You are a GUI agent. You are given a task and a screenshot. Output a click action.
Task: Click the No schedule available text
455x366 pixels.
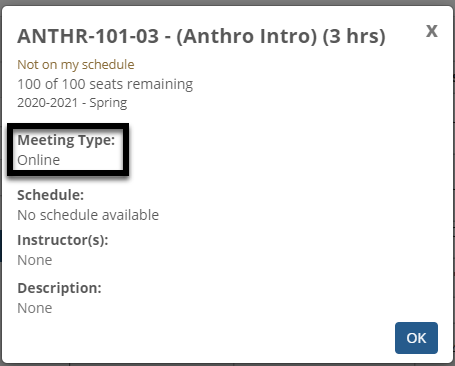coord(88,215)
